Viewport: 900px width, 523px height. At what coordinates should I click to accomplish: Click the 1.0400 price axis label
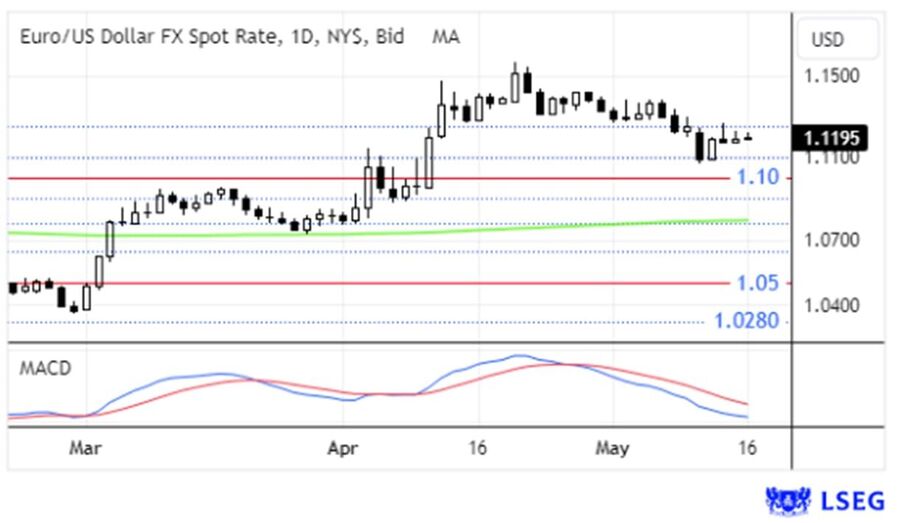coord(832,305)
